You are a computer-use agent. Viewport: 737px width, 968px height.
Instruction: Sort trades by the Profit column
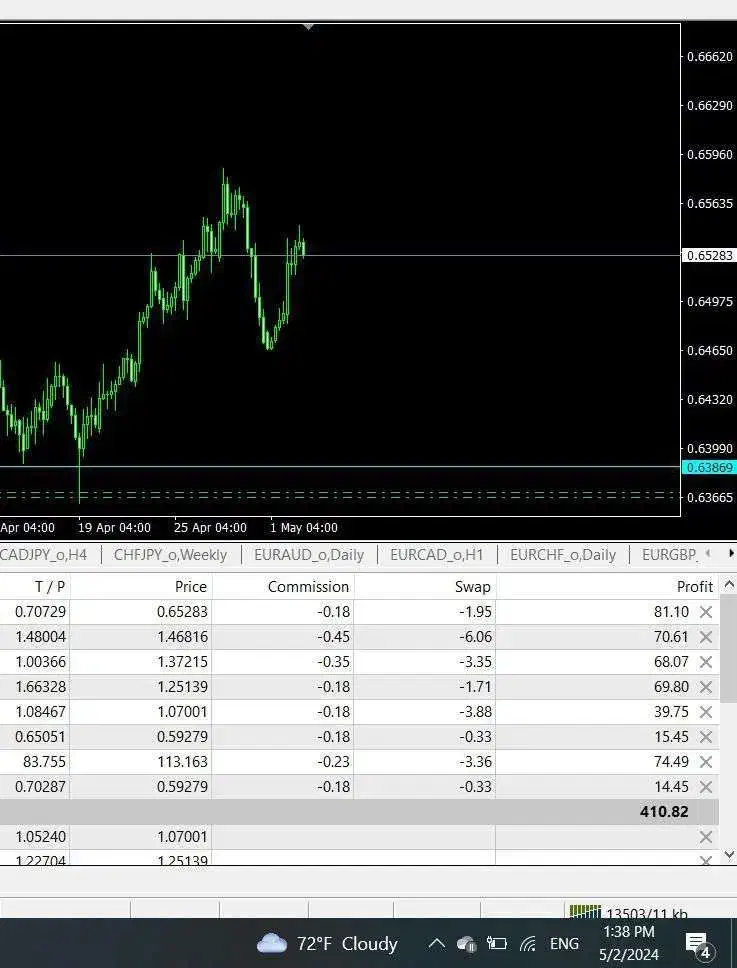click(x=694, y=587)
